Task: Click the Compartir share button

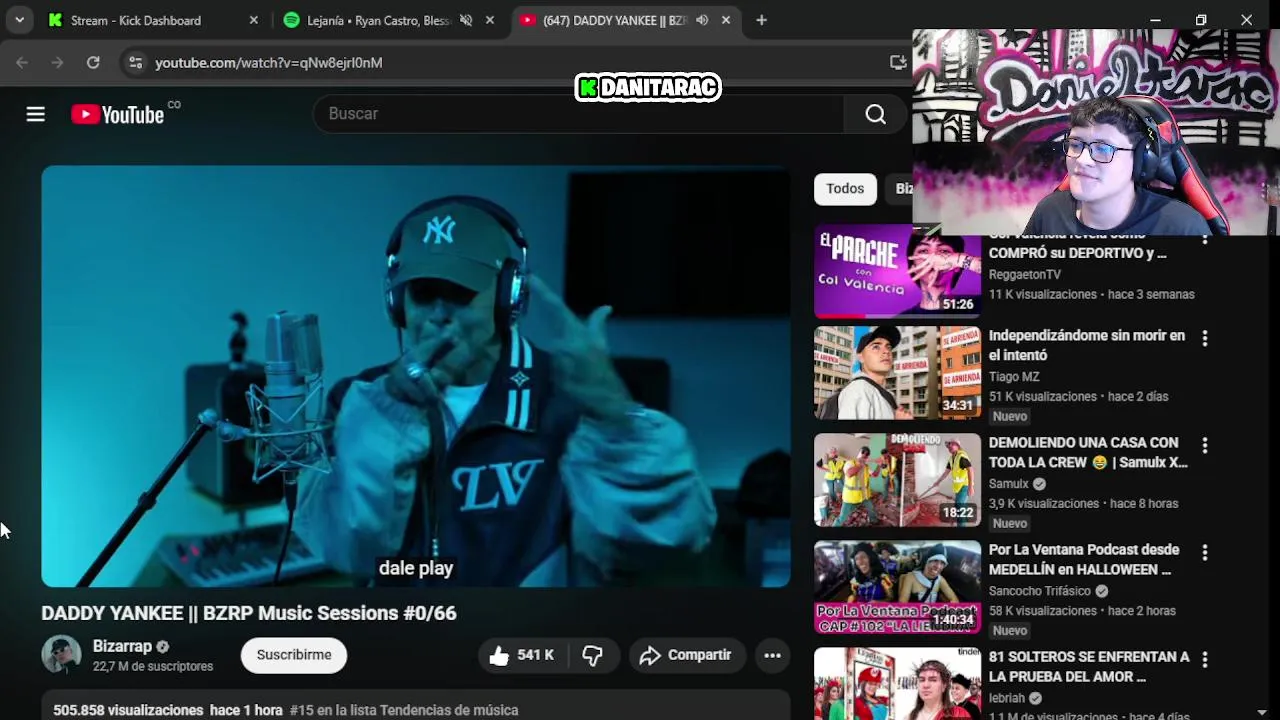Action: click(686, 655)
